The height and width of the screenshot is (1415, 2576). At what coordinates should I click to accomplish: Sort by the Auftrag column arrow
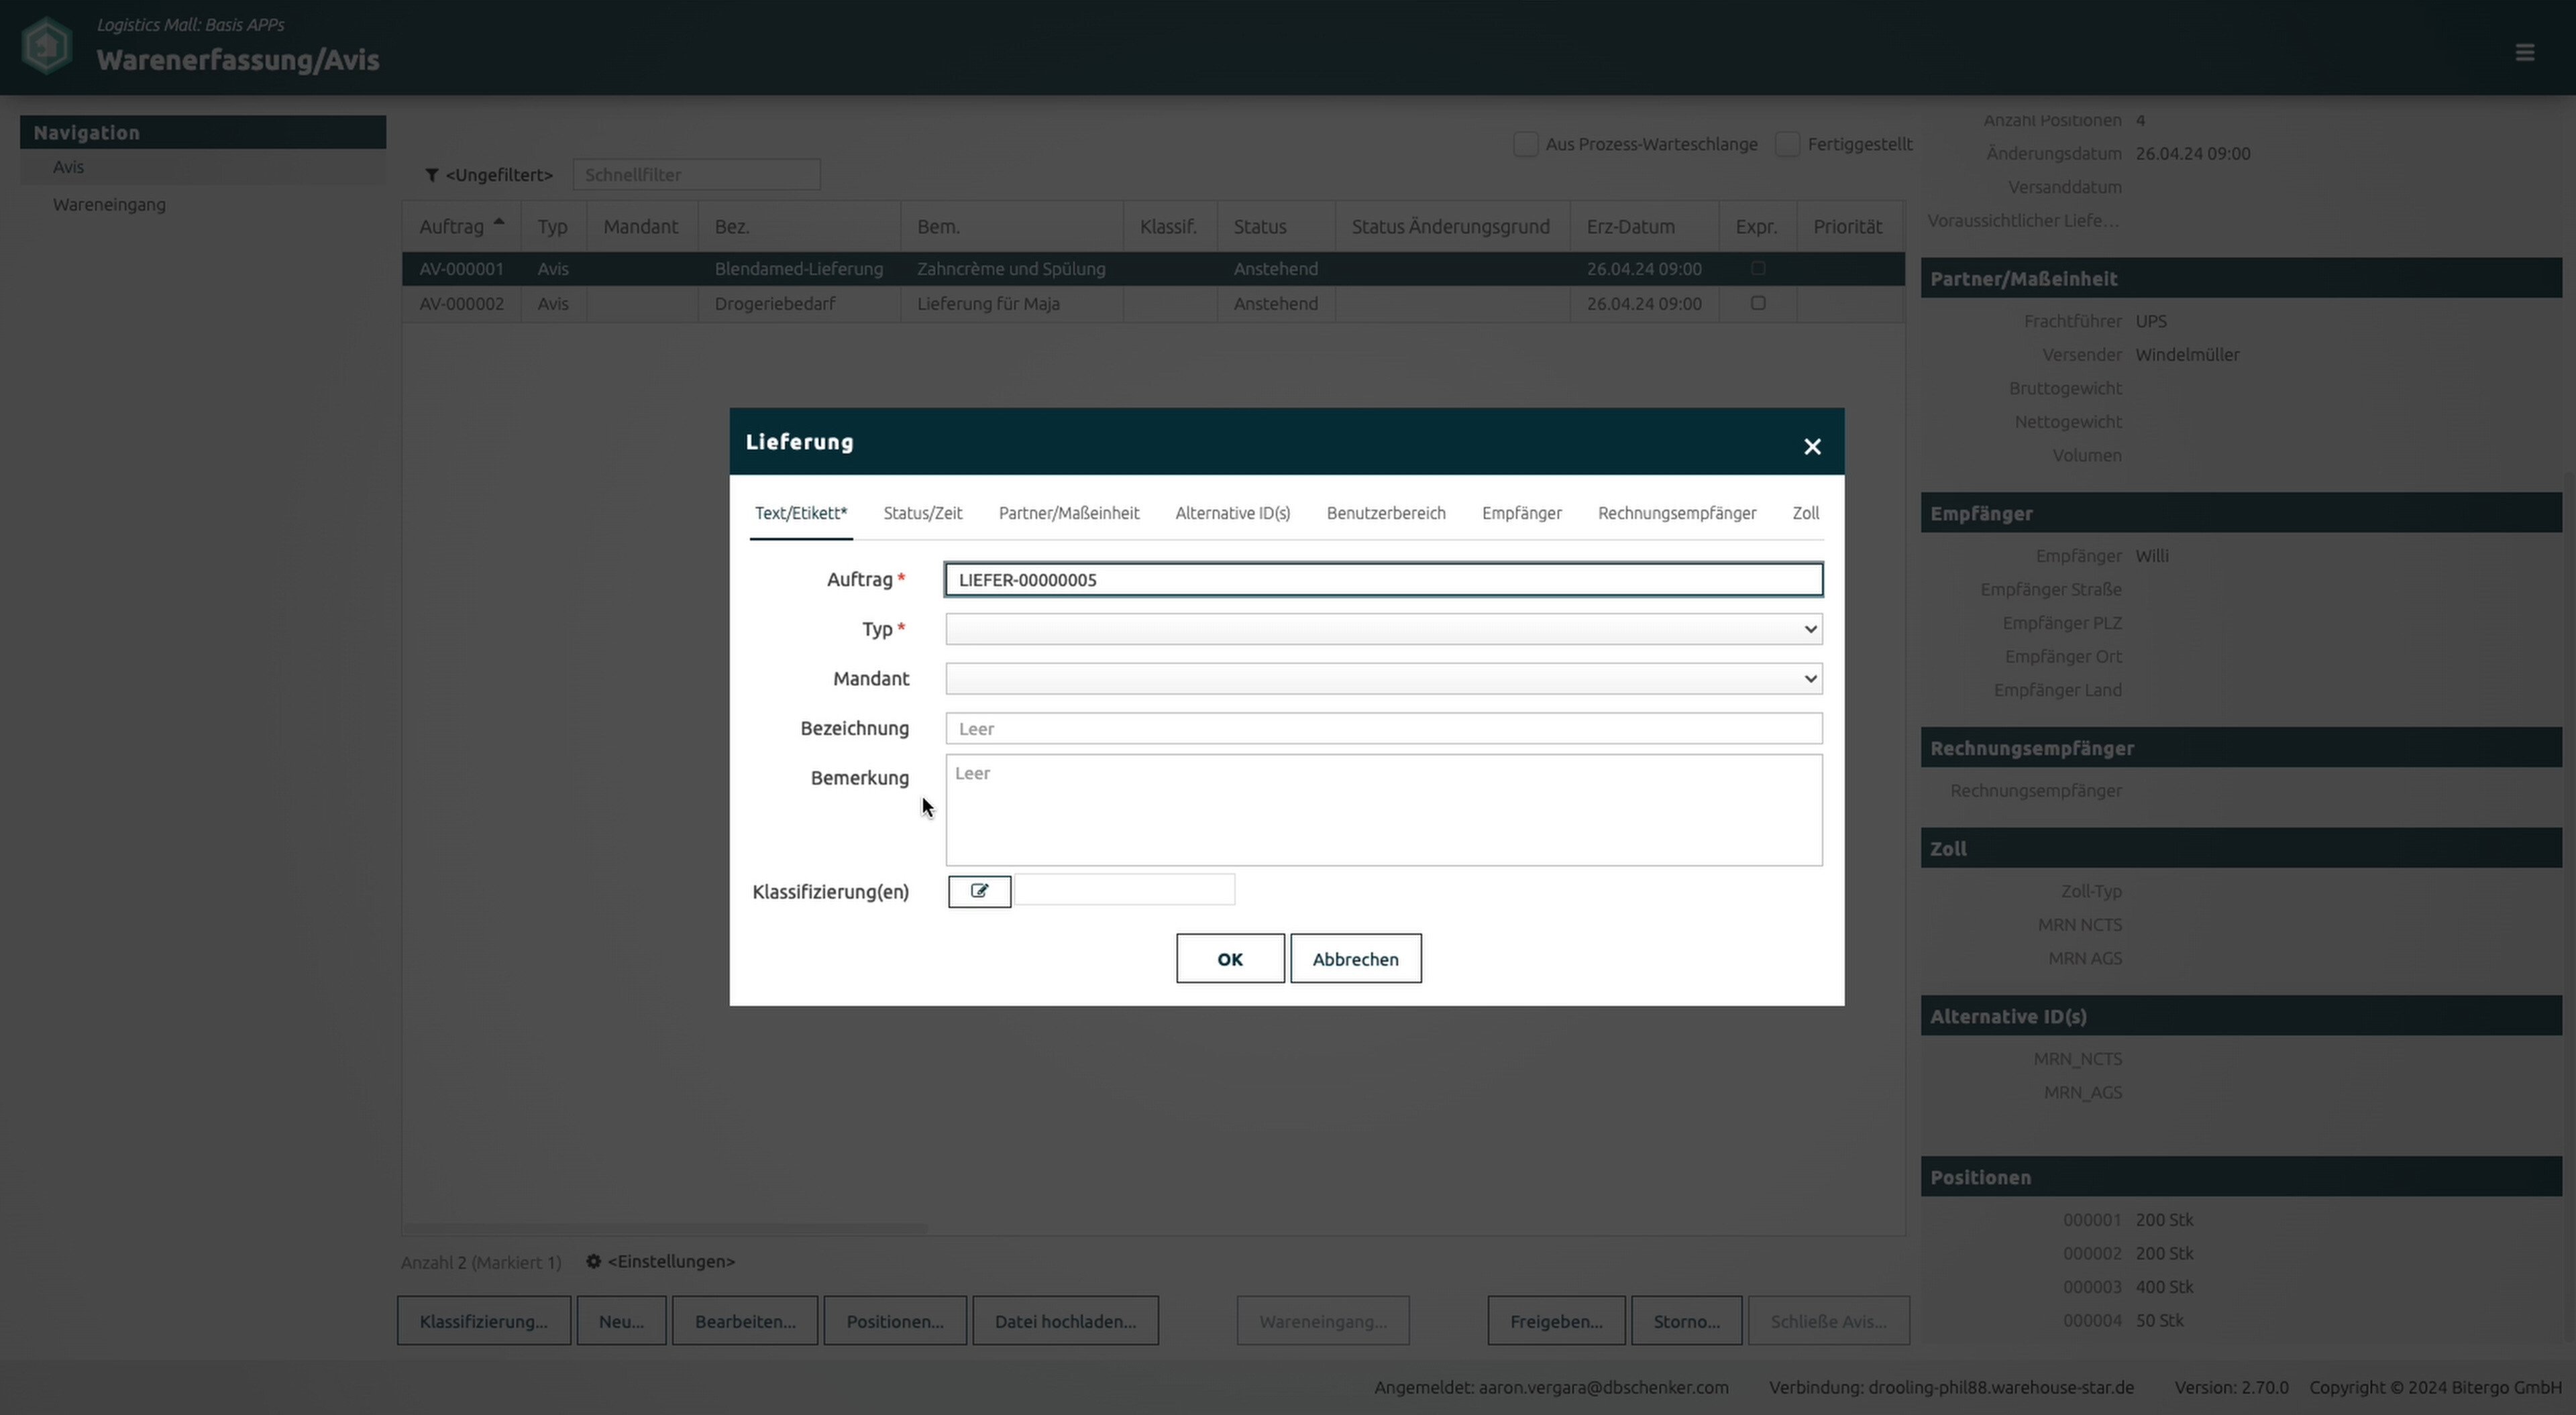(x=499, y=222)
